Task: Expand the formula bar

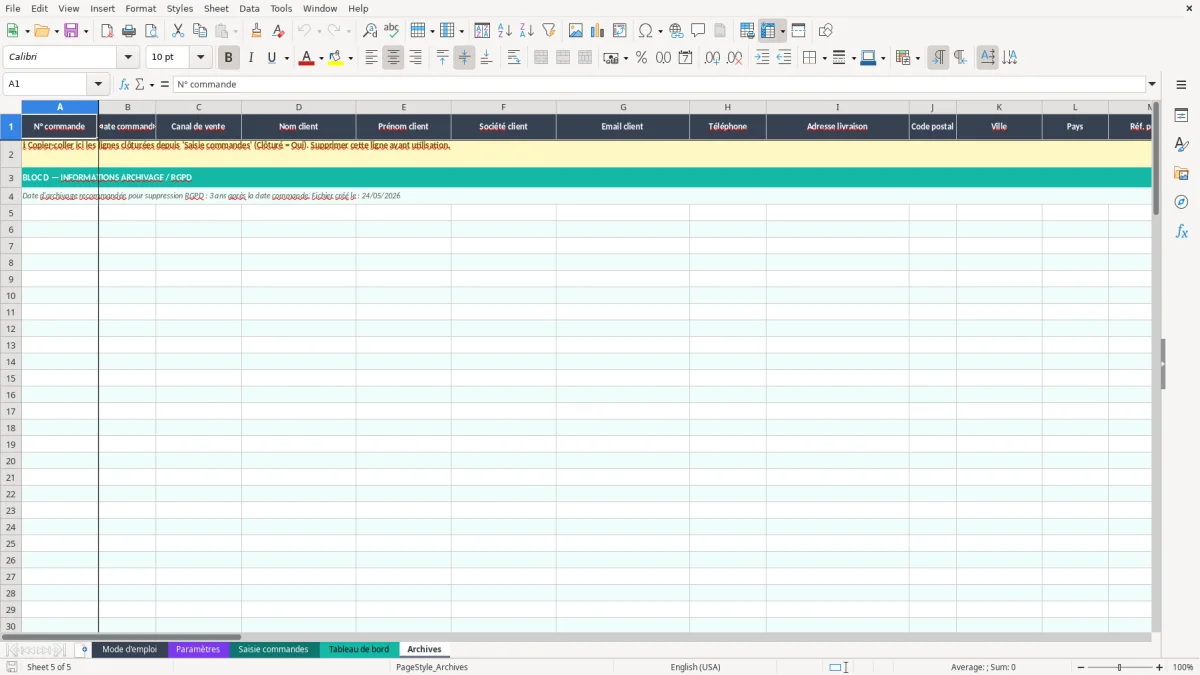Action: (1152, 85)
